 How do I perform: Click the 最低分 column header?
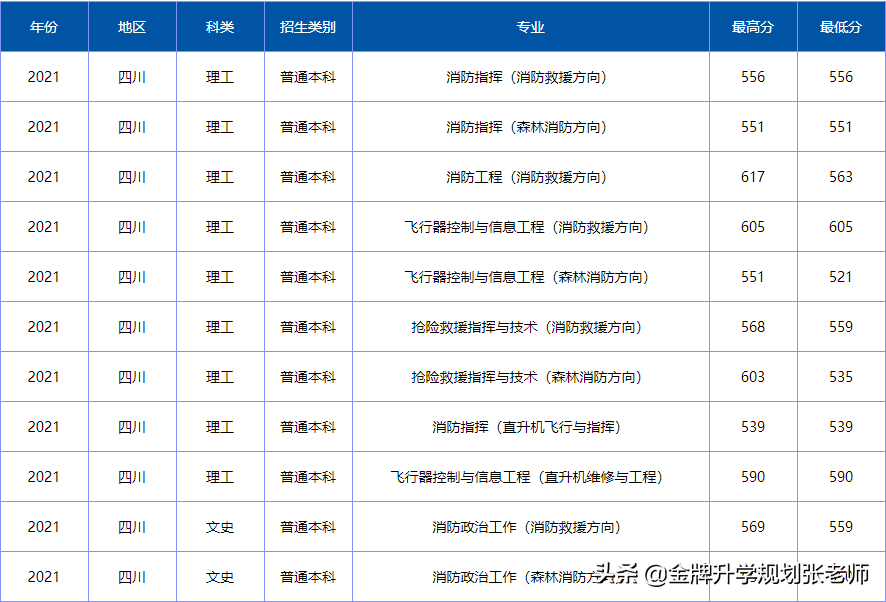click(x=840, y=27)
